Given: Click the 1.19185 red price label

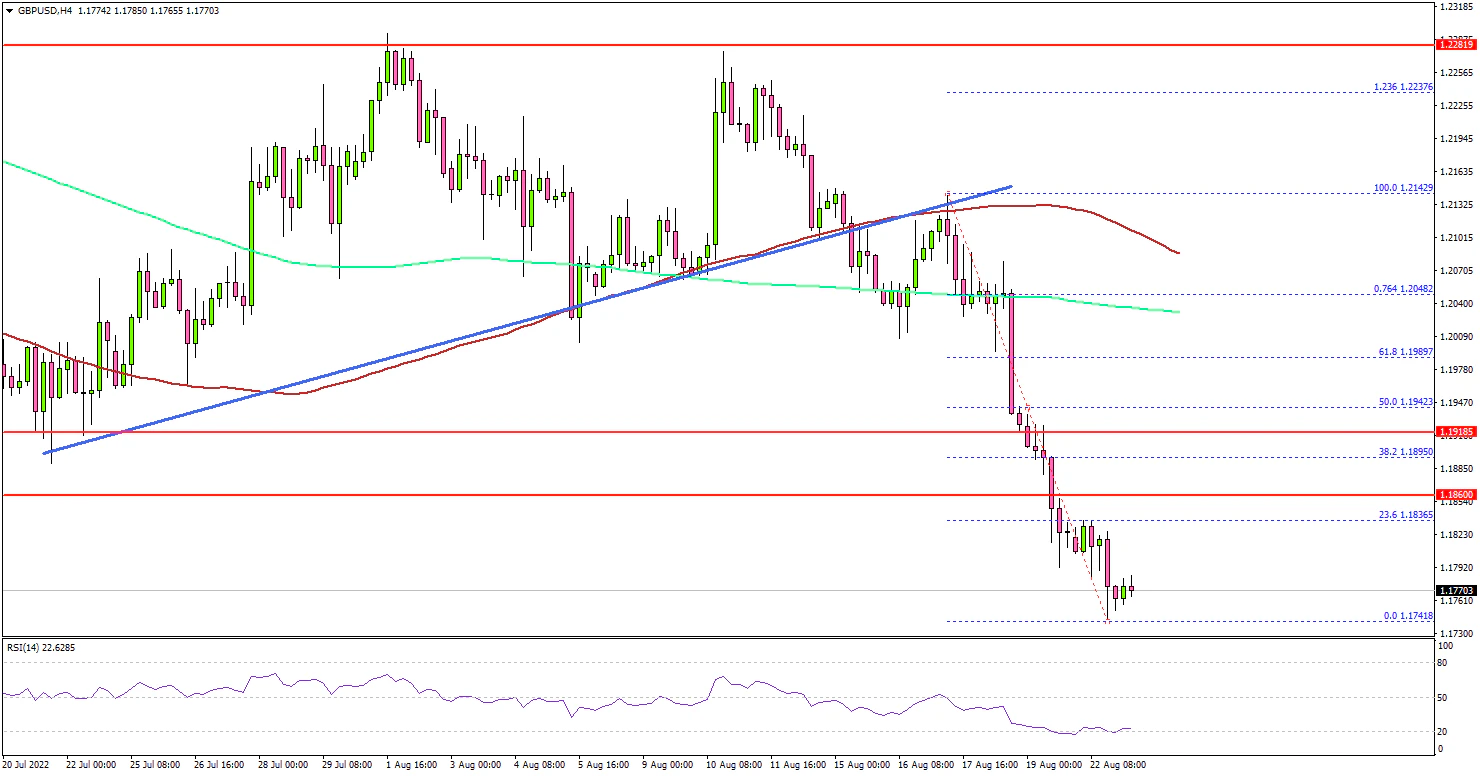Looking at the screenshot, I should [x=1454, y=432].
